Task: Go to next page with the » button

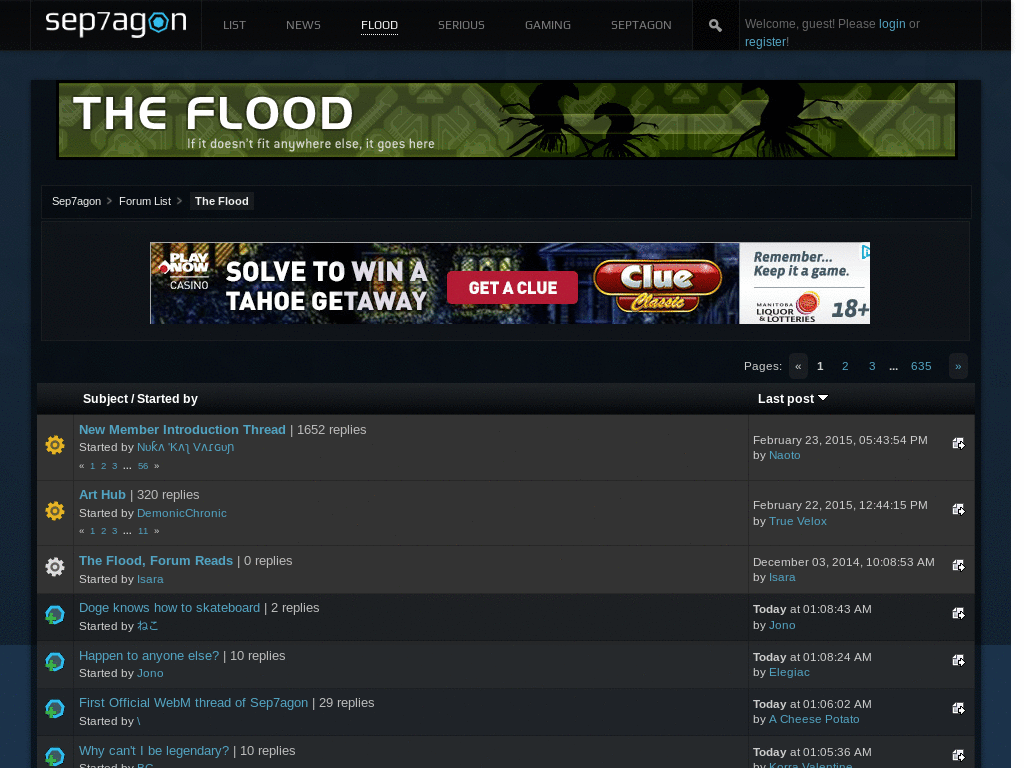Action: (957, 366)
